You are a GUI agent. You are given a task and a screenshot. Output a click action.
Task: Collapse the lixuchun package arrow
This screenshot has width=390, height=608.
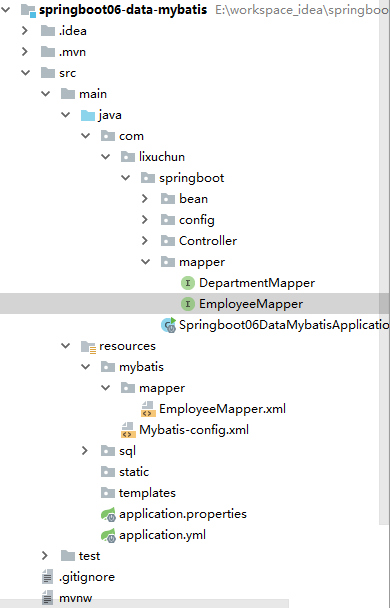point(105,157)
